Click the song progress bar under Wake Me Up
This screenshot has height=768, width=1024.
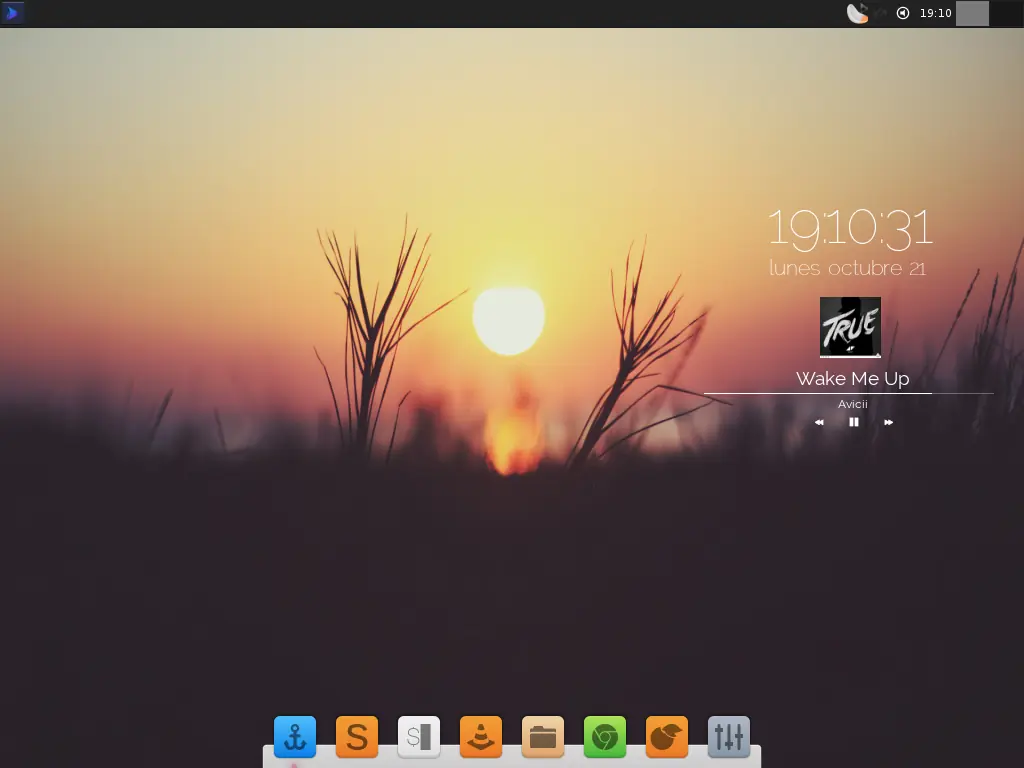pos(848,394)
